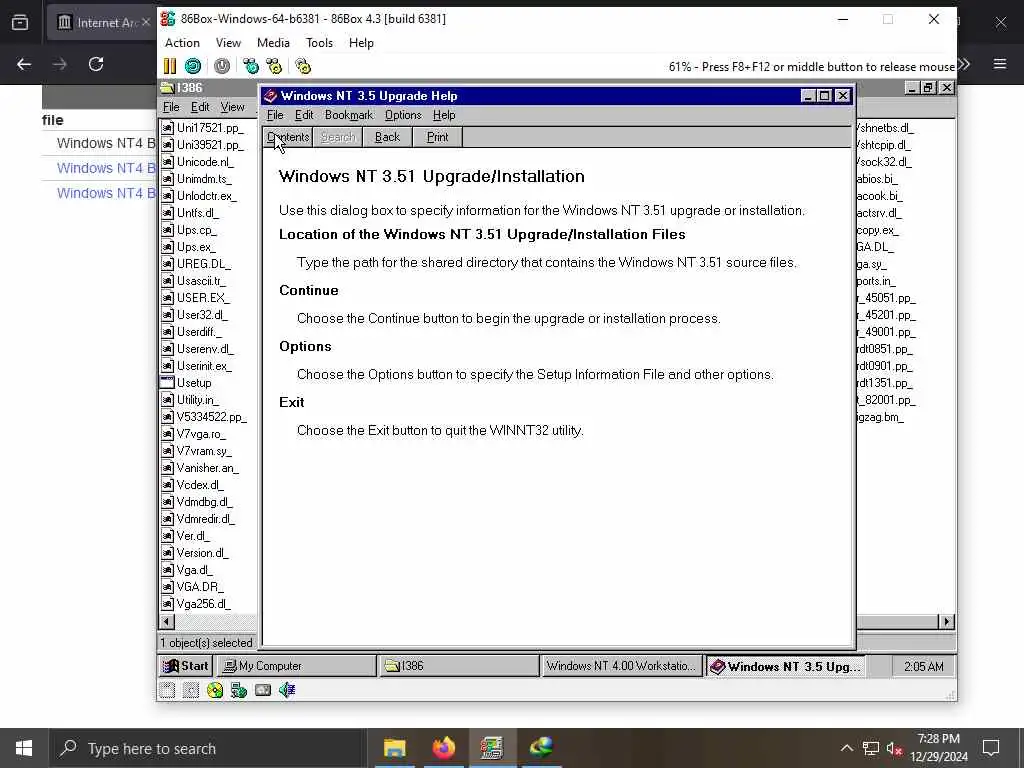This screenshot has width=1024, height=768.
Task: Click the teal Ctrl+Alt+Del toolbar icon
Action: [x=251, y=66]
